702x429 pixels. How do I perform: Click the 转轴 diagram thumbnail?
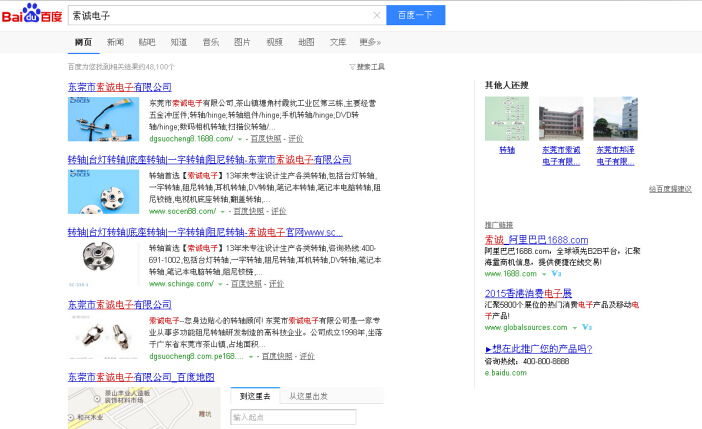[x=507, y=119]
